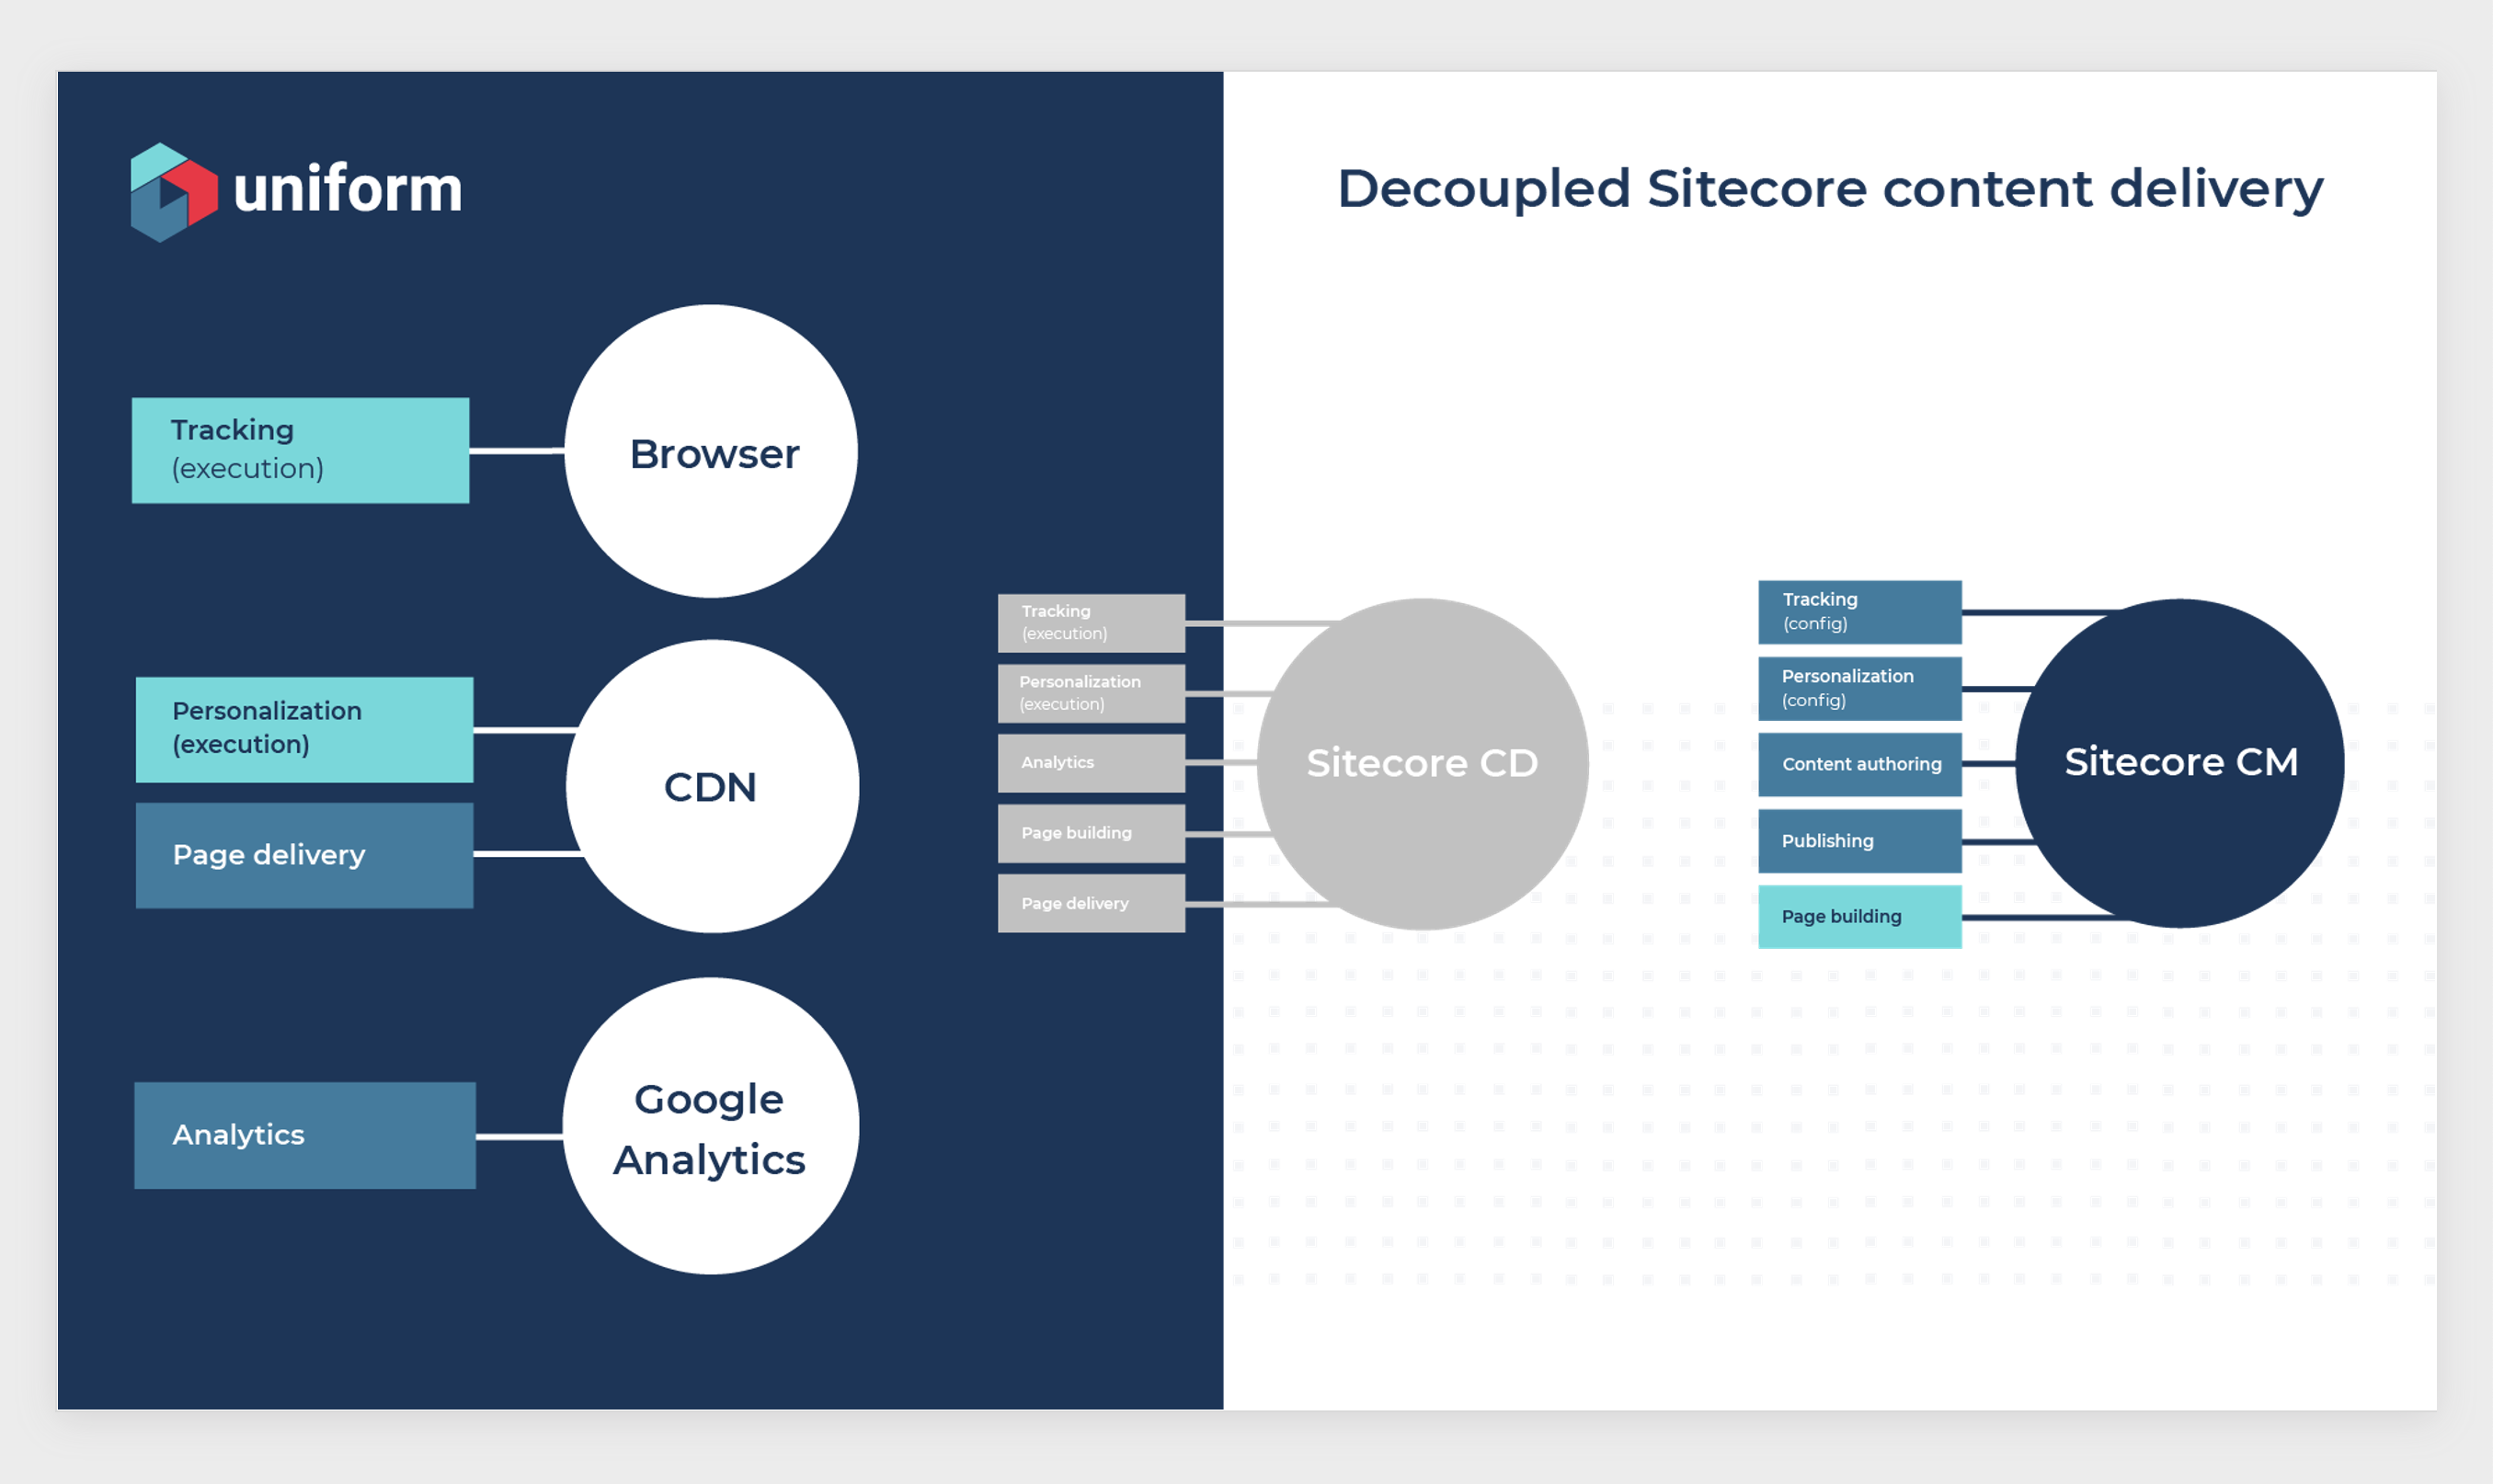Select the Browser circle node
Screen dimensions: 2493x1484
tap(711, 452)
